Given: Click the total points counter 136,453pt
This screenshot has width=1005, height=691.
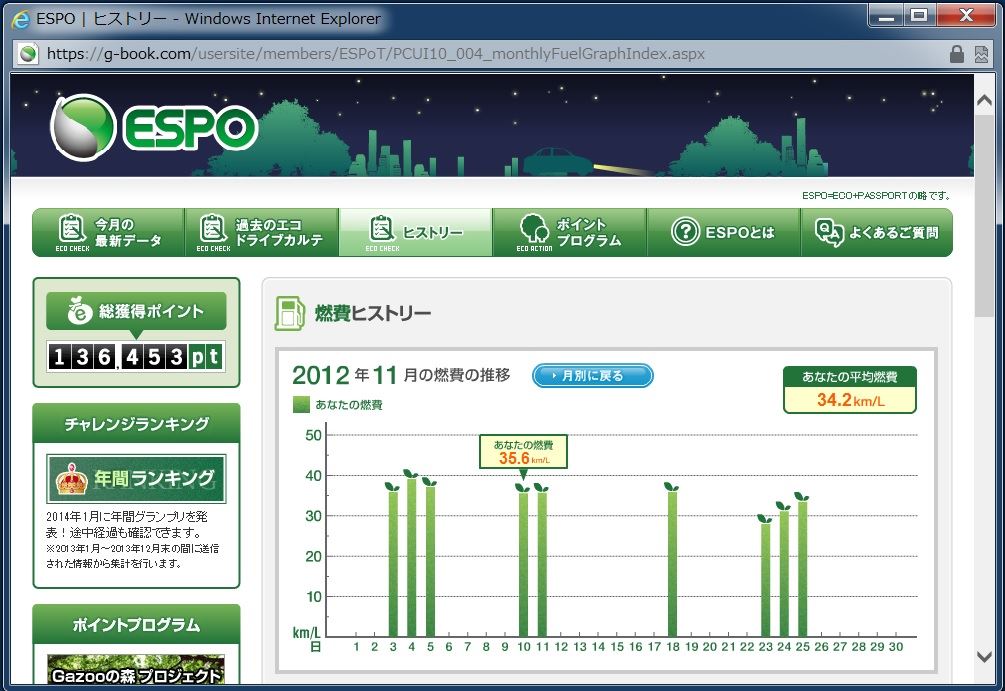Looking at the screenshot, I should tap(136, 356).
